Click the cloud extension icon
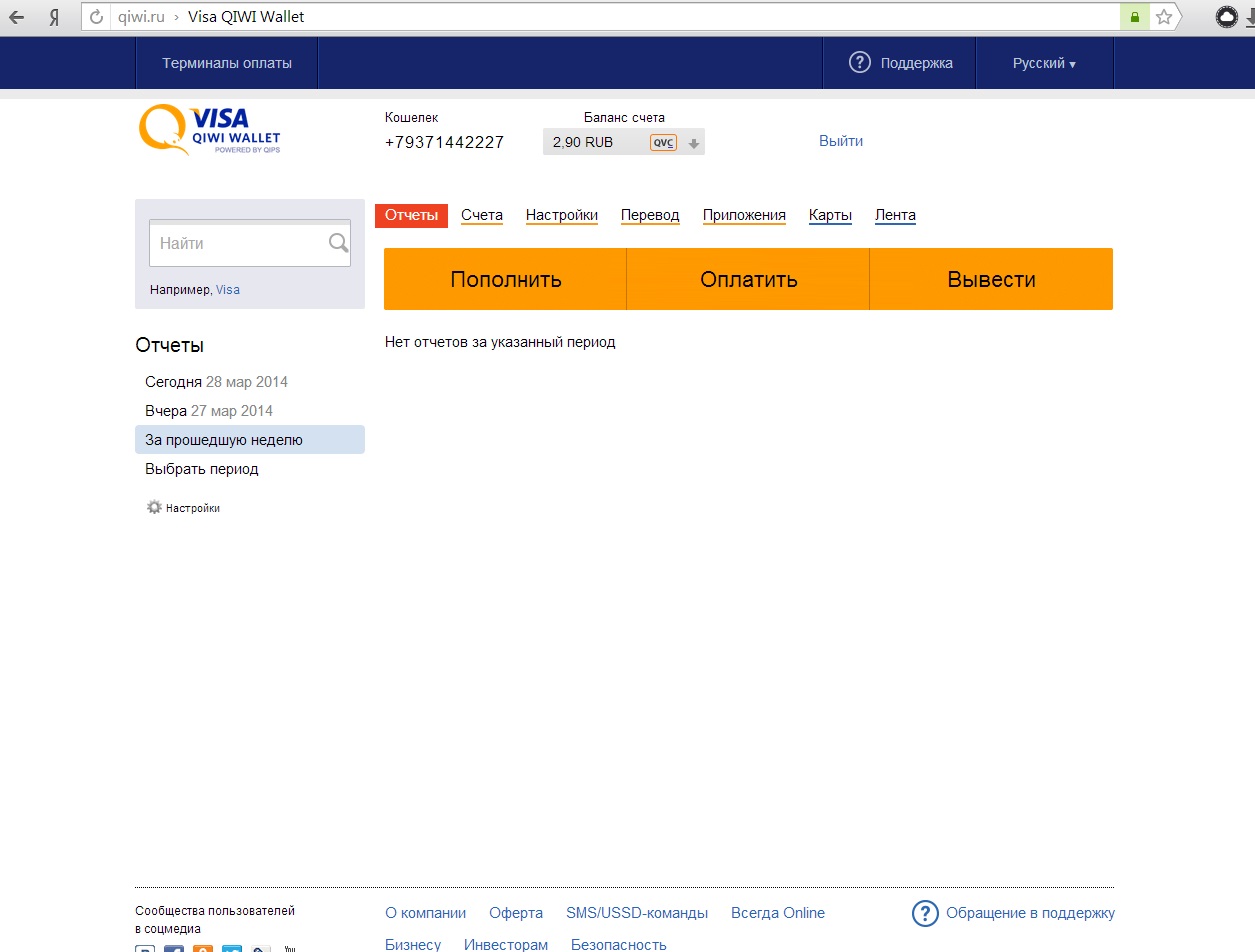Viewport: 1255px width, 952px height. (1226, 17)
